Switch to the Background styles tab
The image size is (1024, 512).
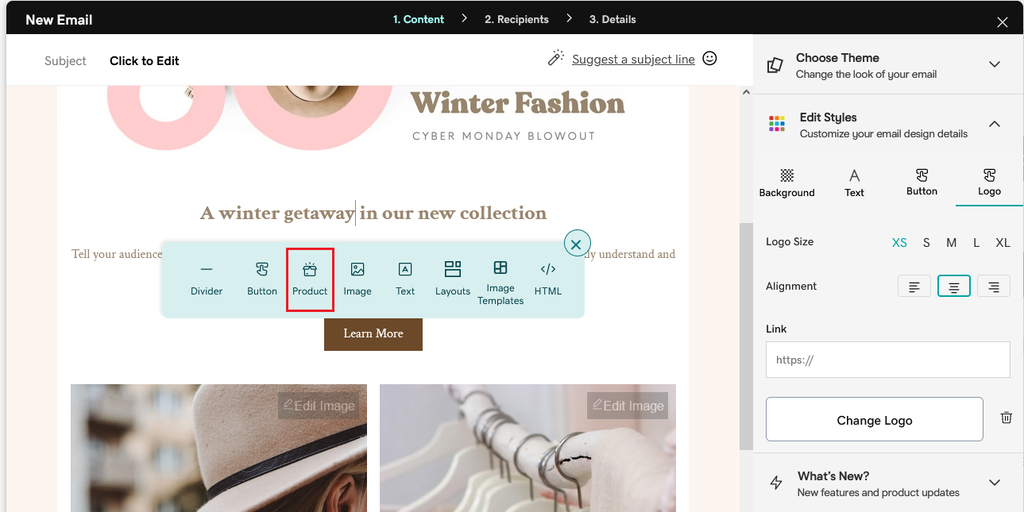787,182
